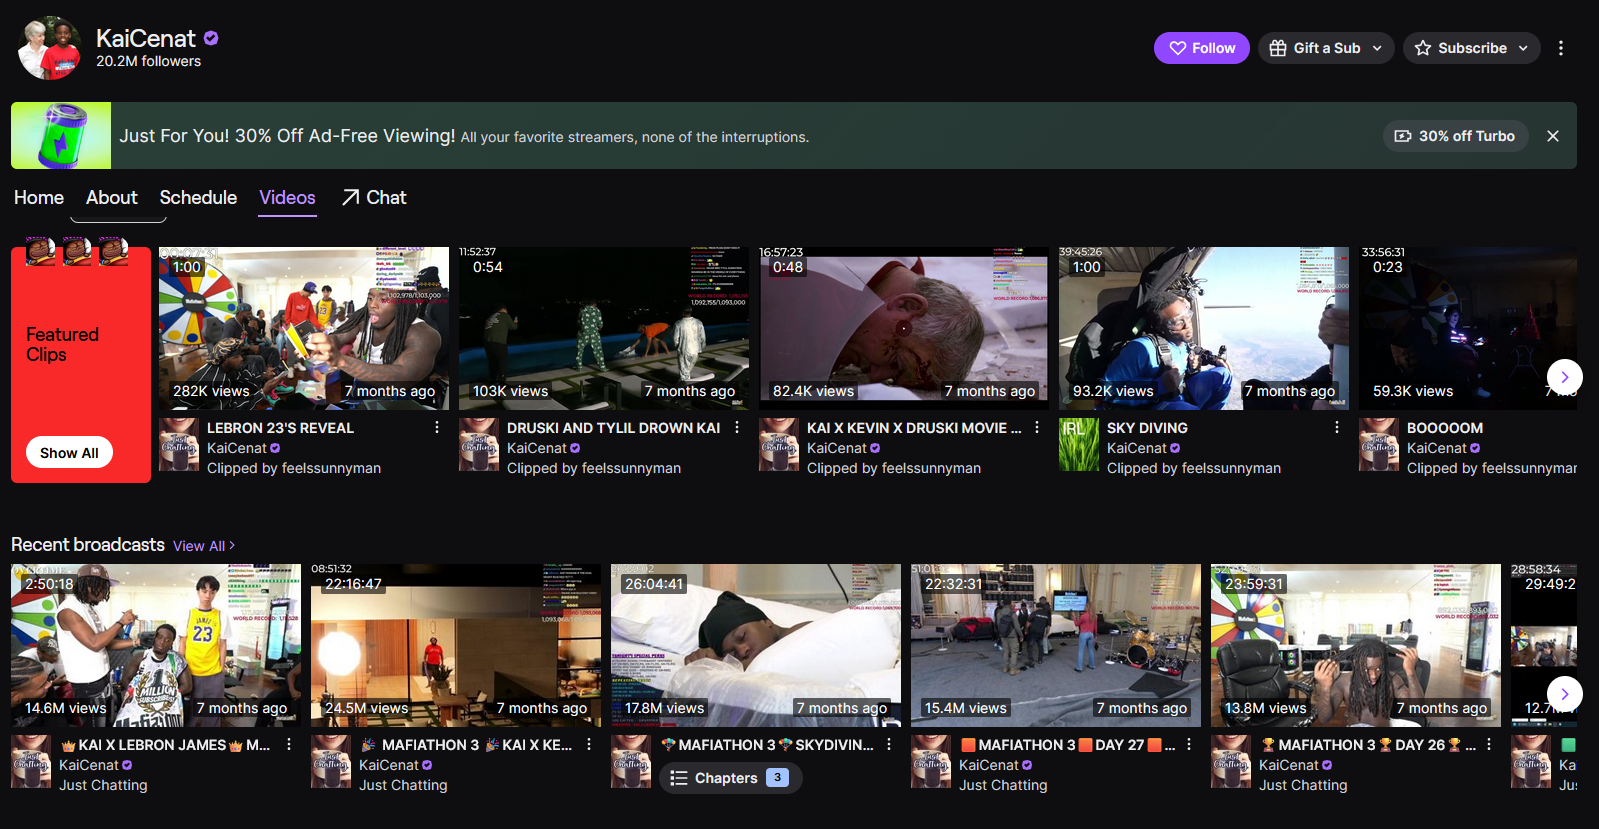Open Just Chatting link under MAFIATHON 3 DAY 26
The image size is (1599, 829).
pos(1303,785)
